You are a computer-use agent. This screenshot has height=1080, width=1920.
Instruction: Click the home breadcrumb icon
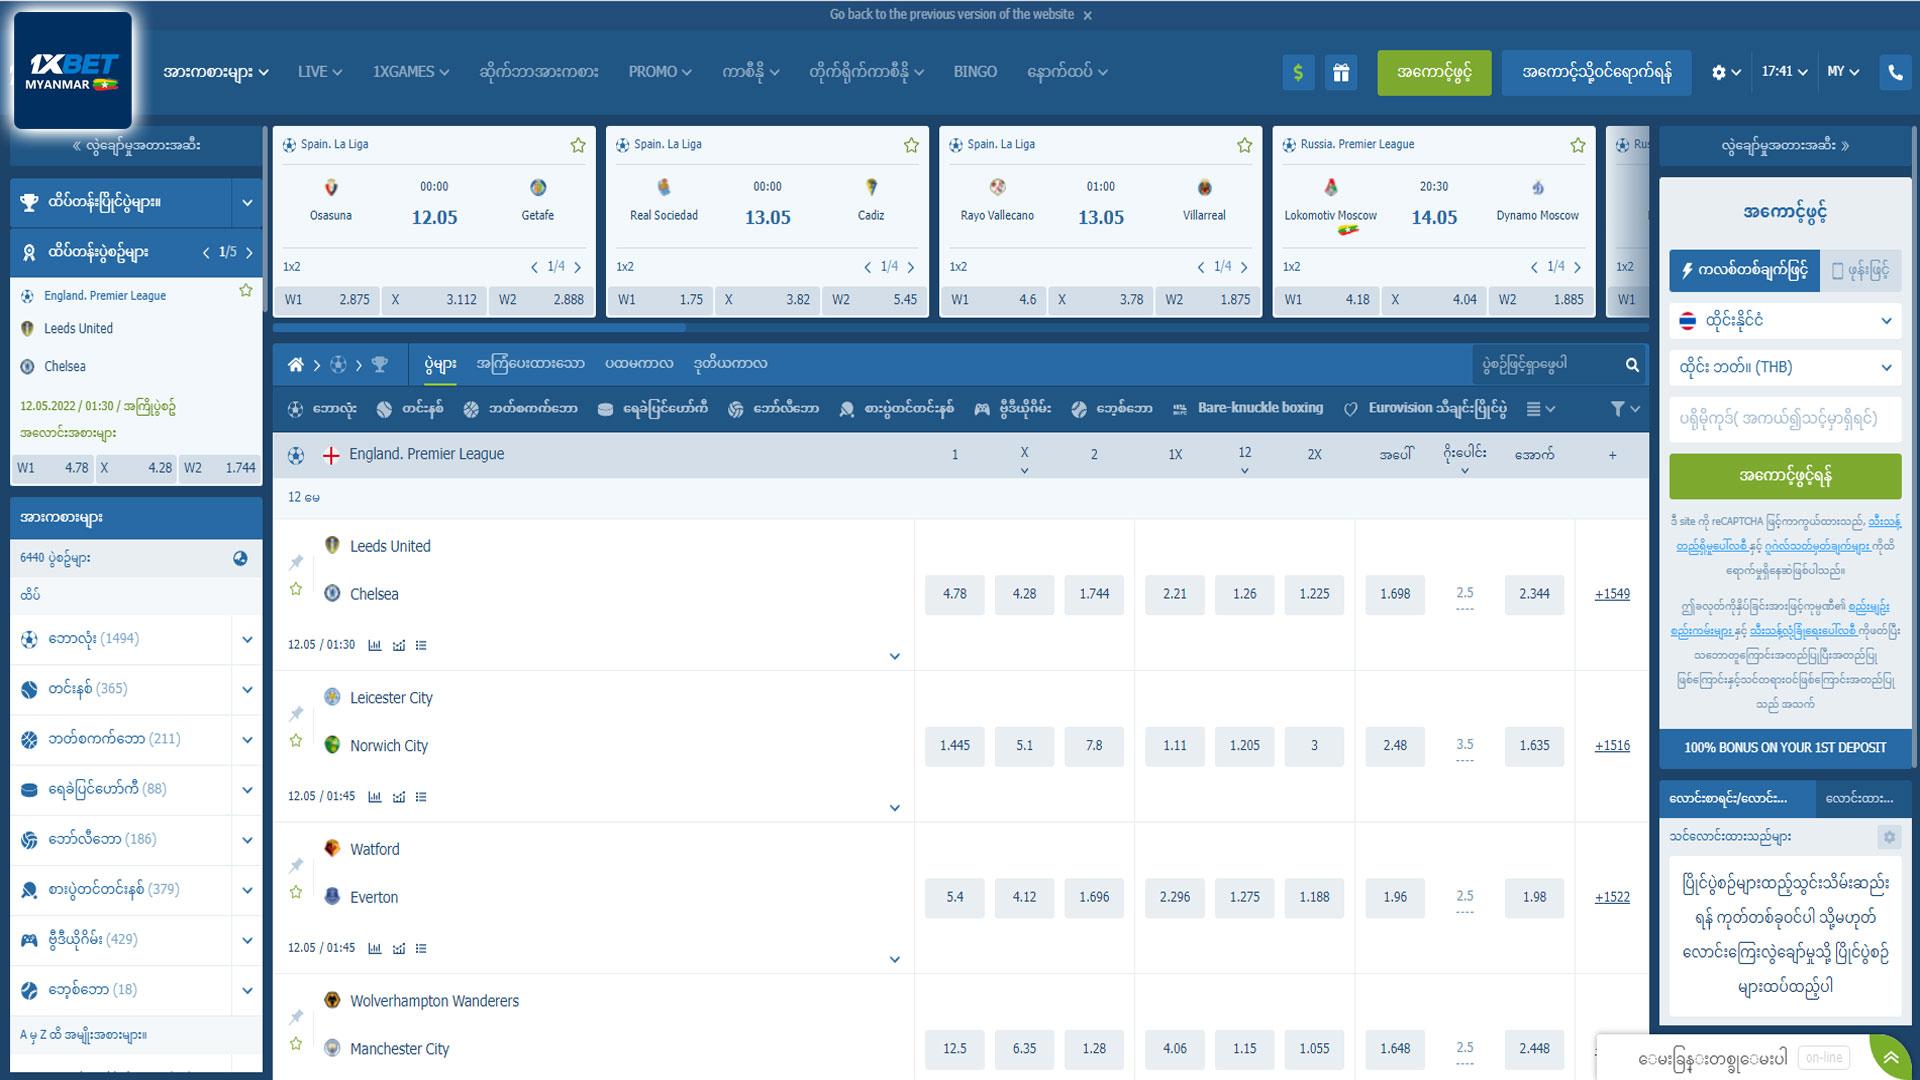(295, 365)
